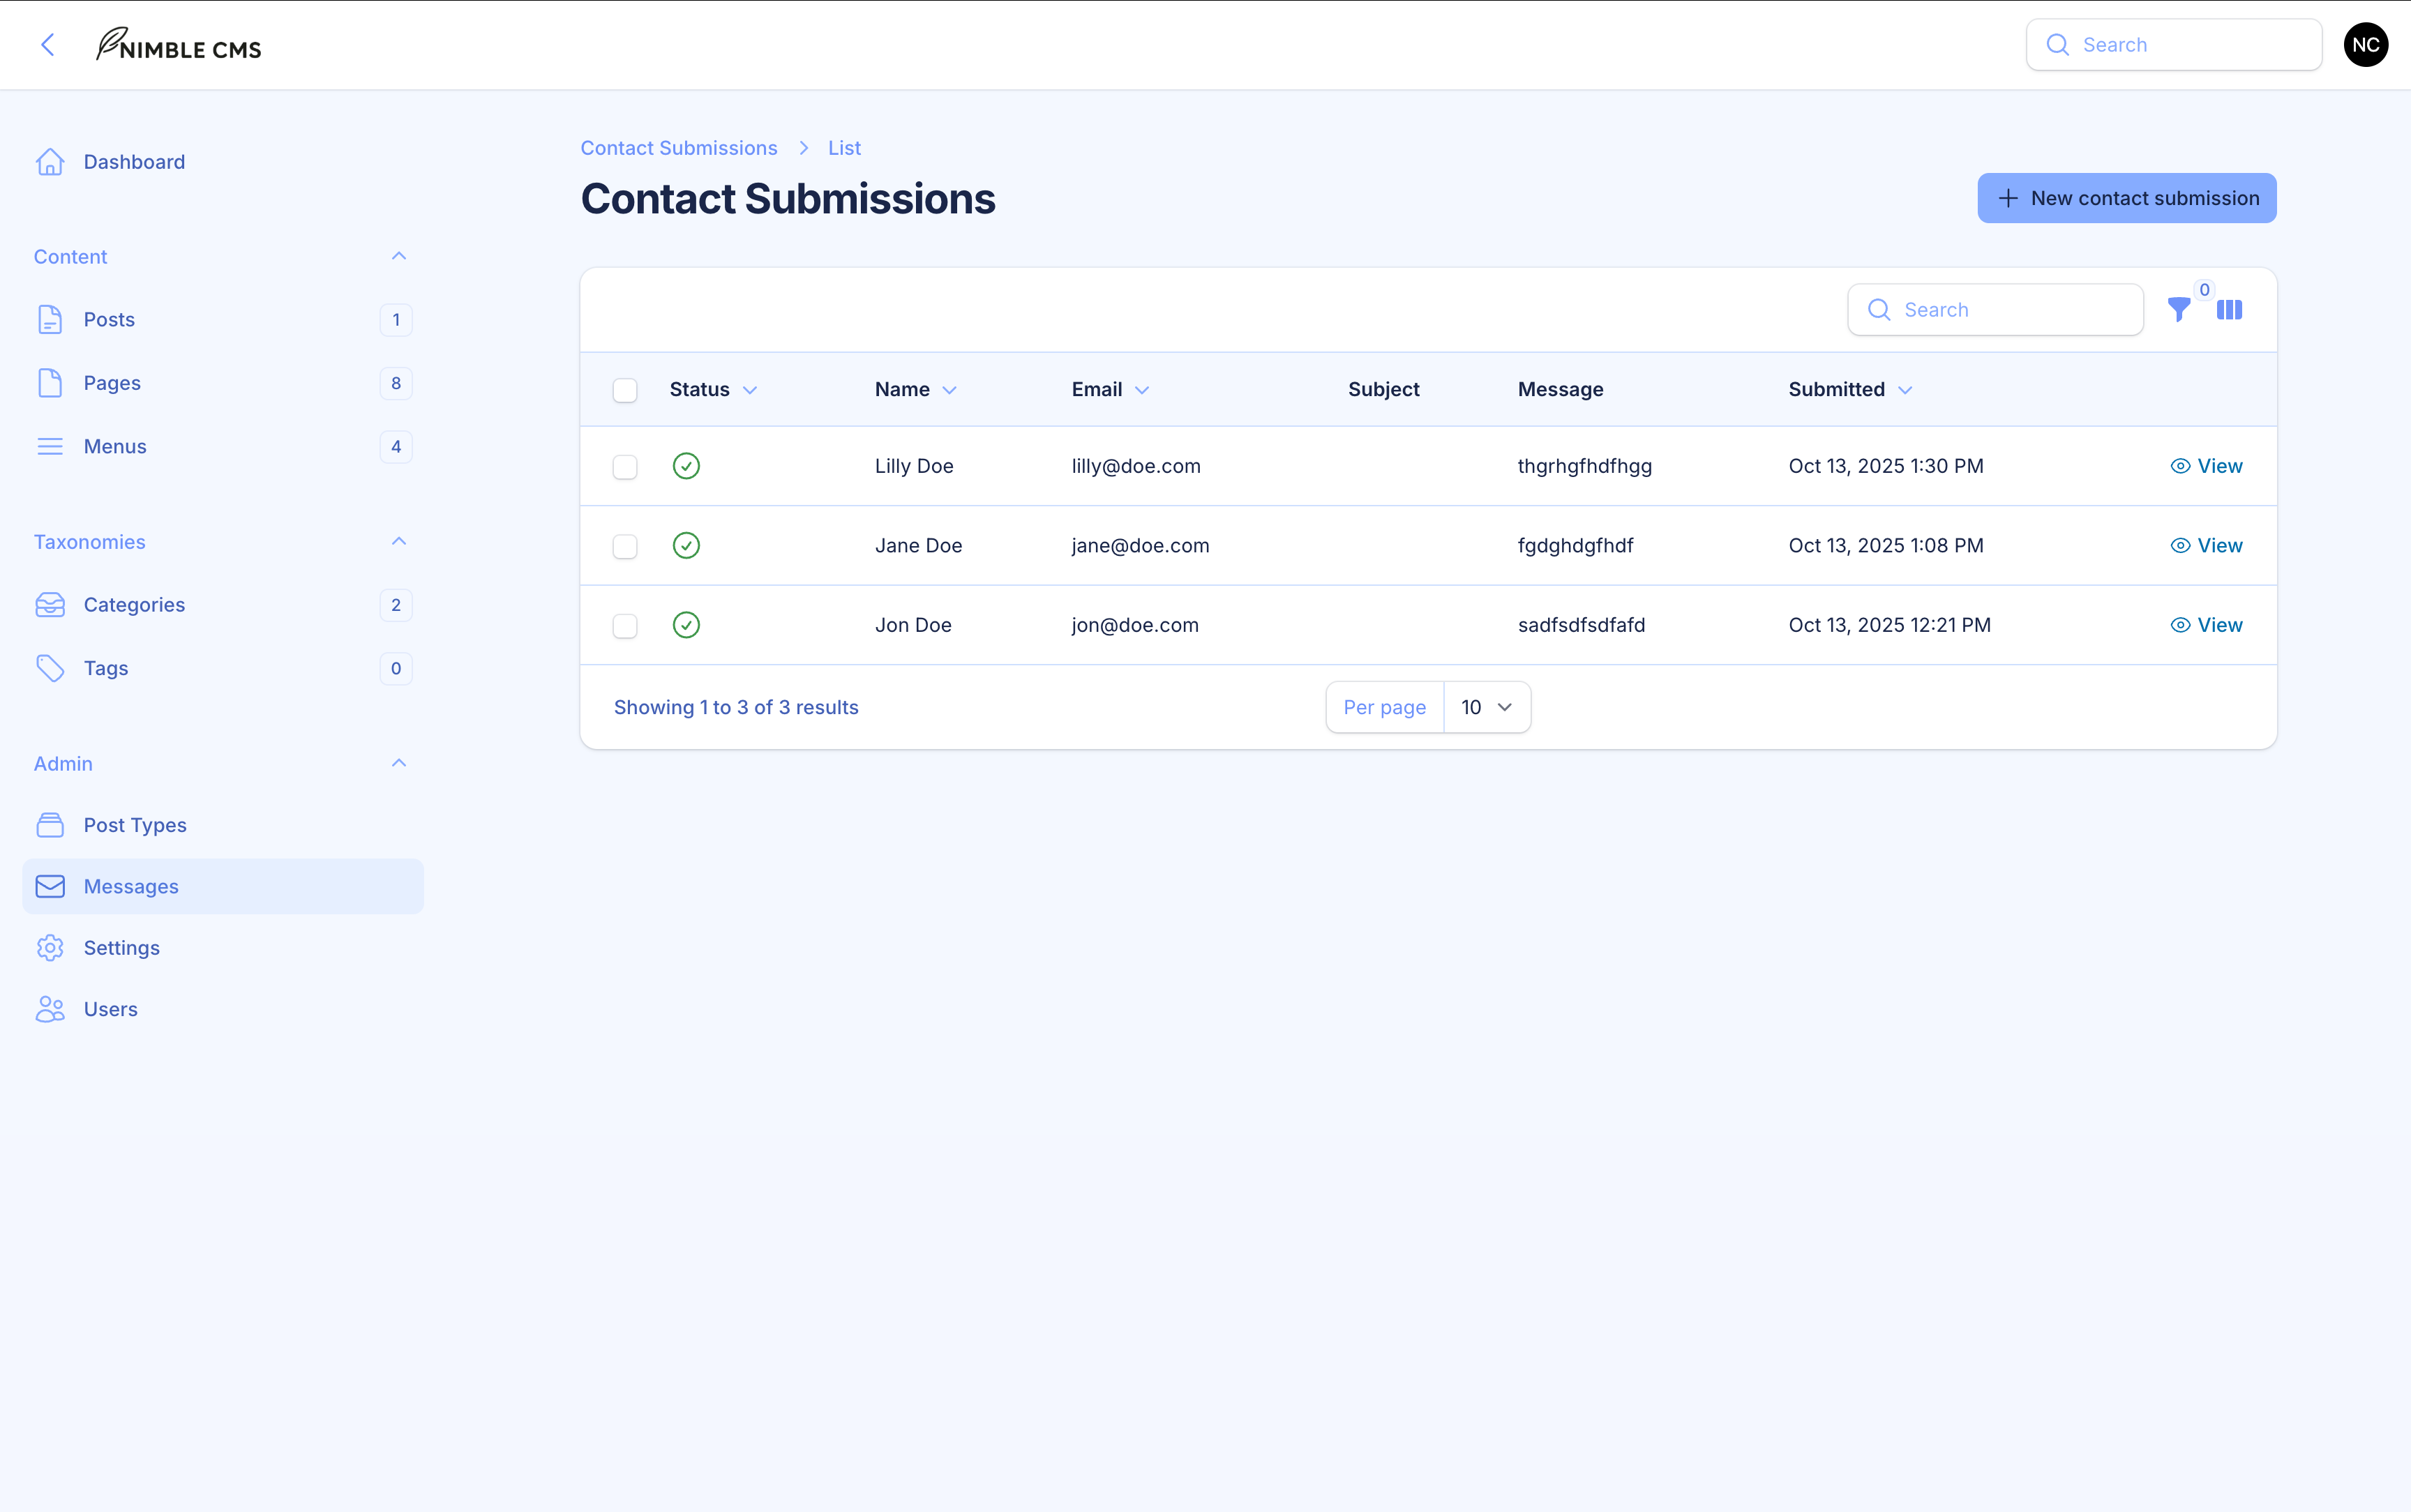Click the Dashboard home icon

click(x=50, y=162)
